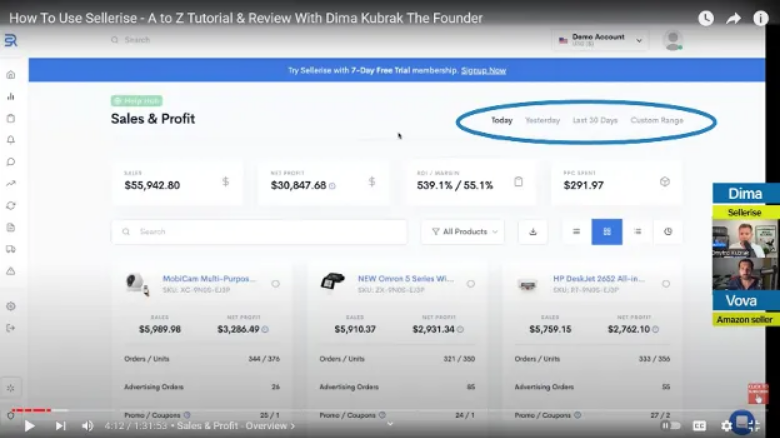Click the HP DeskJet printer thumbnail image
Screen dimensions: 780x438
point(527,285)
